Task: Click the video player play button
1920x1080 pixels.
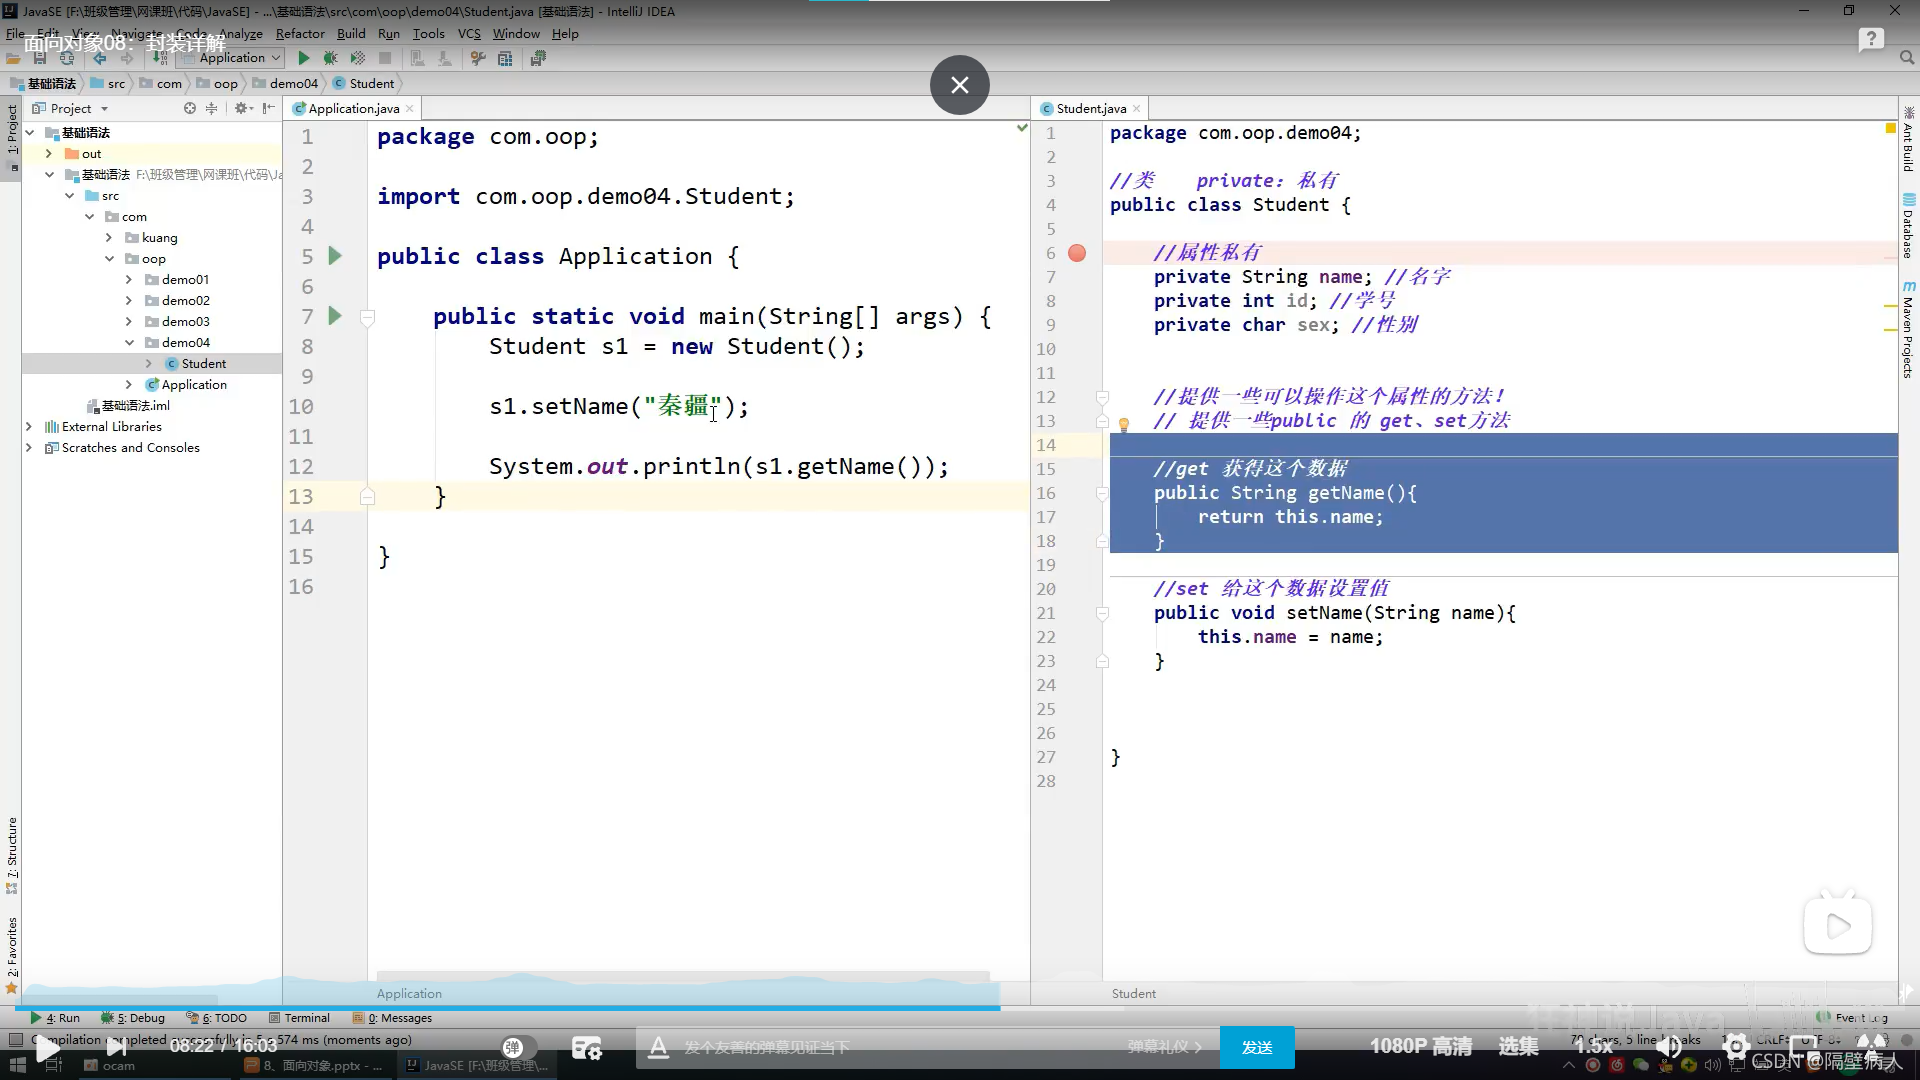Action: pos(47,1048)
